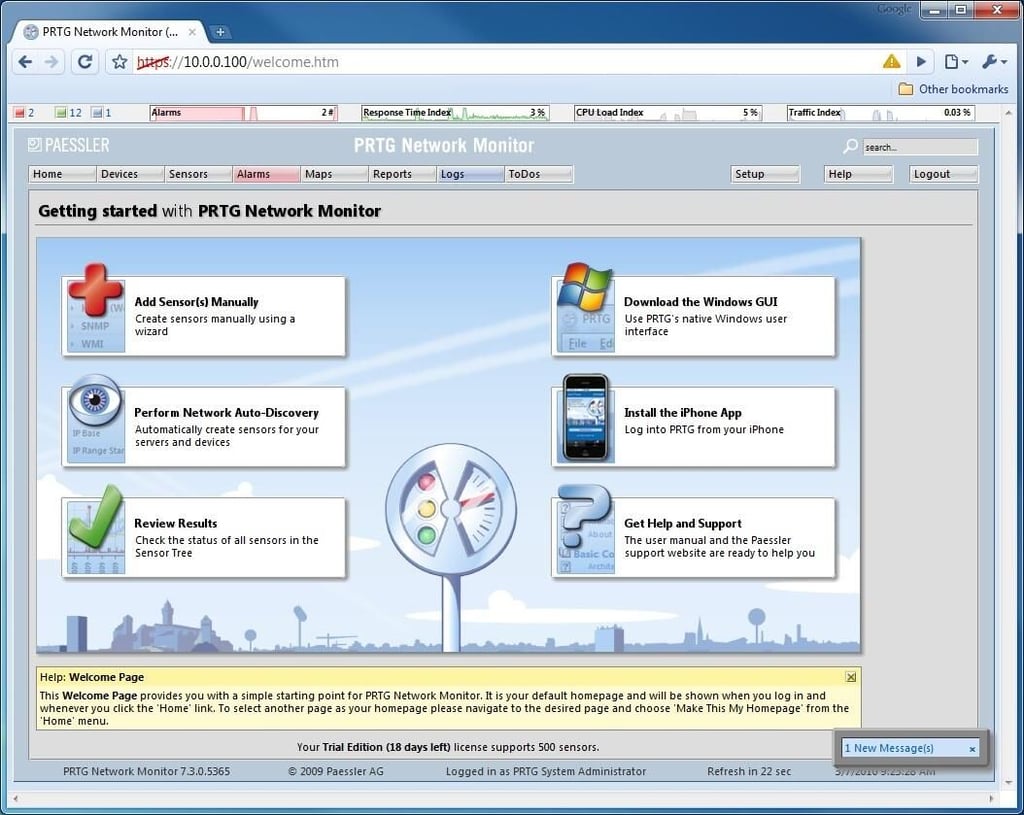Click the green checkmark Review Results icon

click(95, 516)
